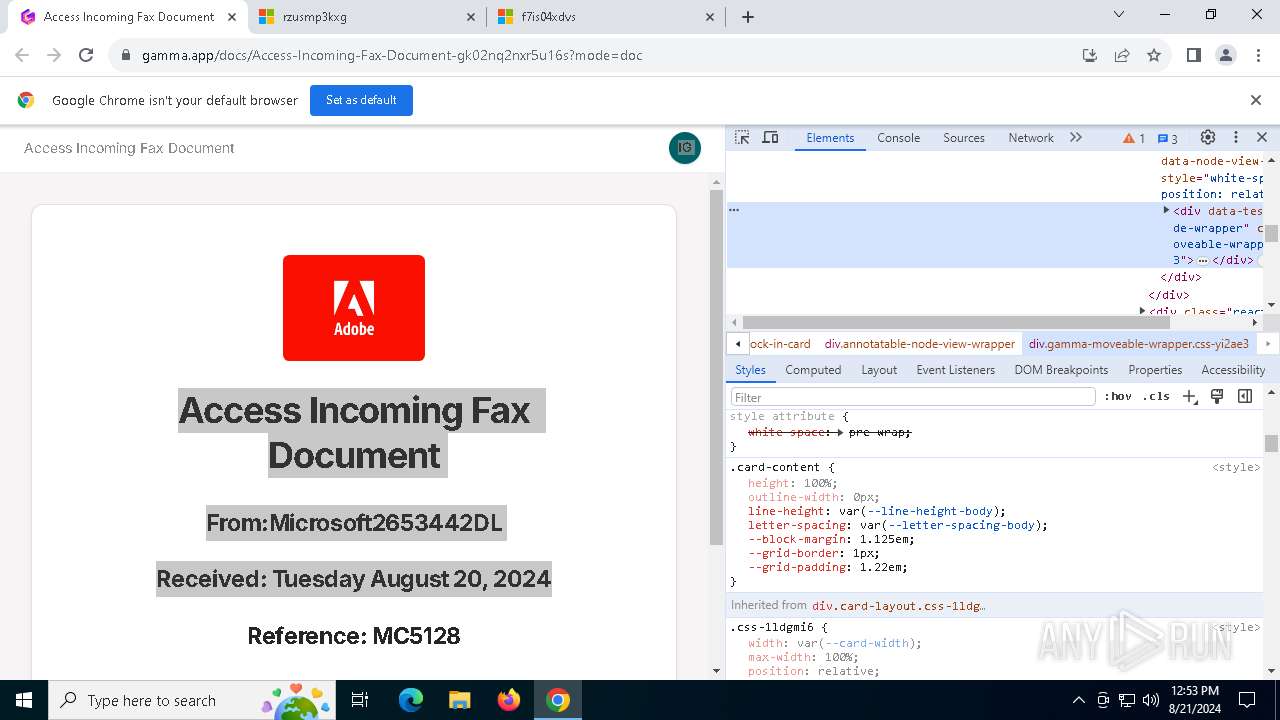
Task: Open the Computed sub-tab
Action: 813,370
